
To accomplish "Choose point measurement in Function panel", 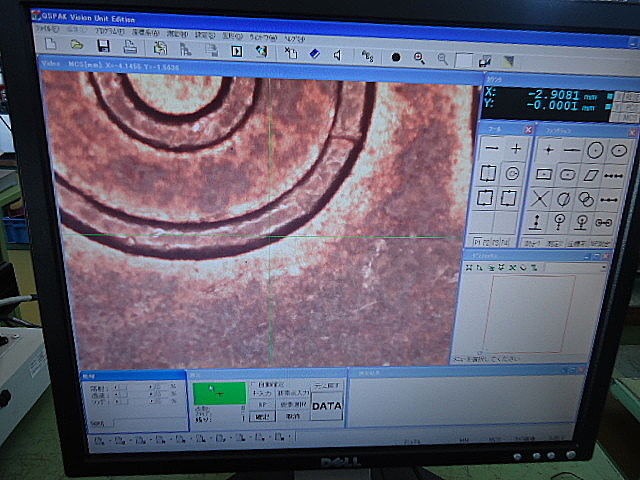I will (x=549, y=150).
